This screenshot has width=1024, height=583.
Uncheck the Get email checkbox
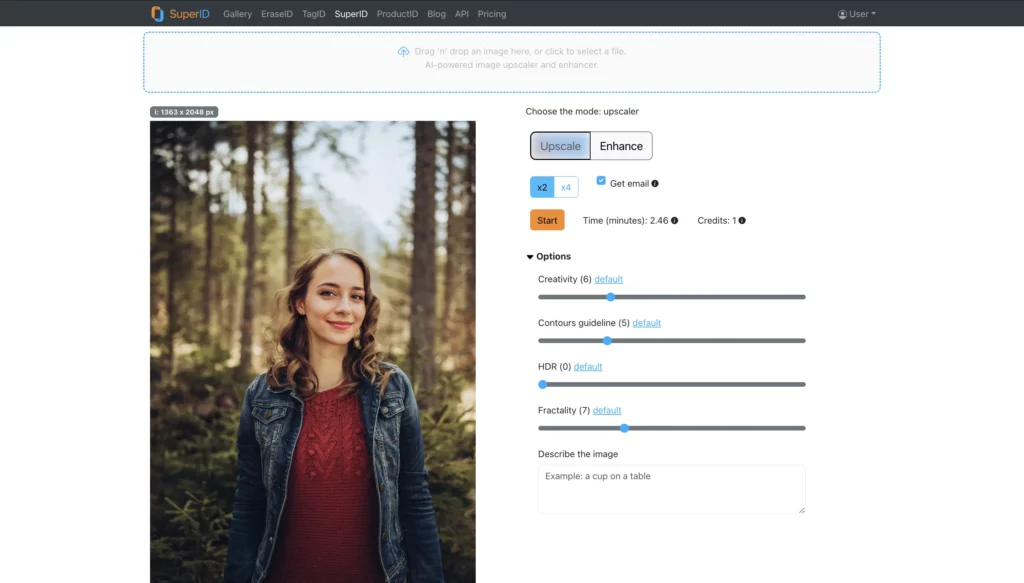(601, 181)
